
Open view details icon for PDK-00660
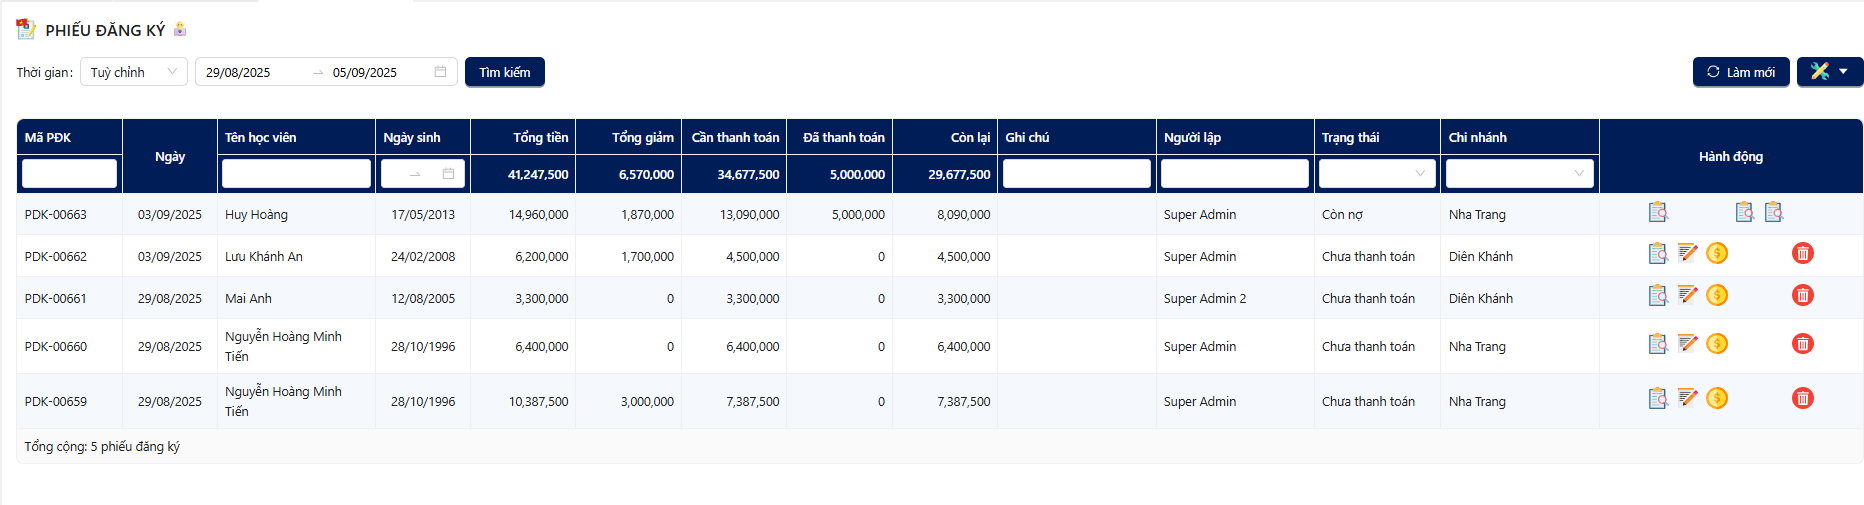pos(1657,344)
